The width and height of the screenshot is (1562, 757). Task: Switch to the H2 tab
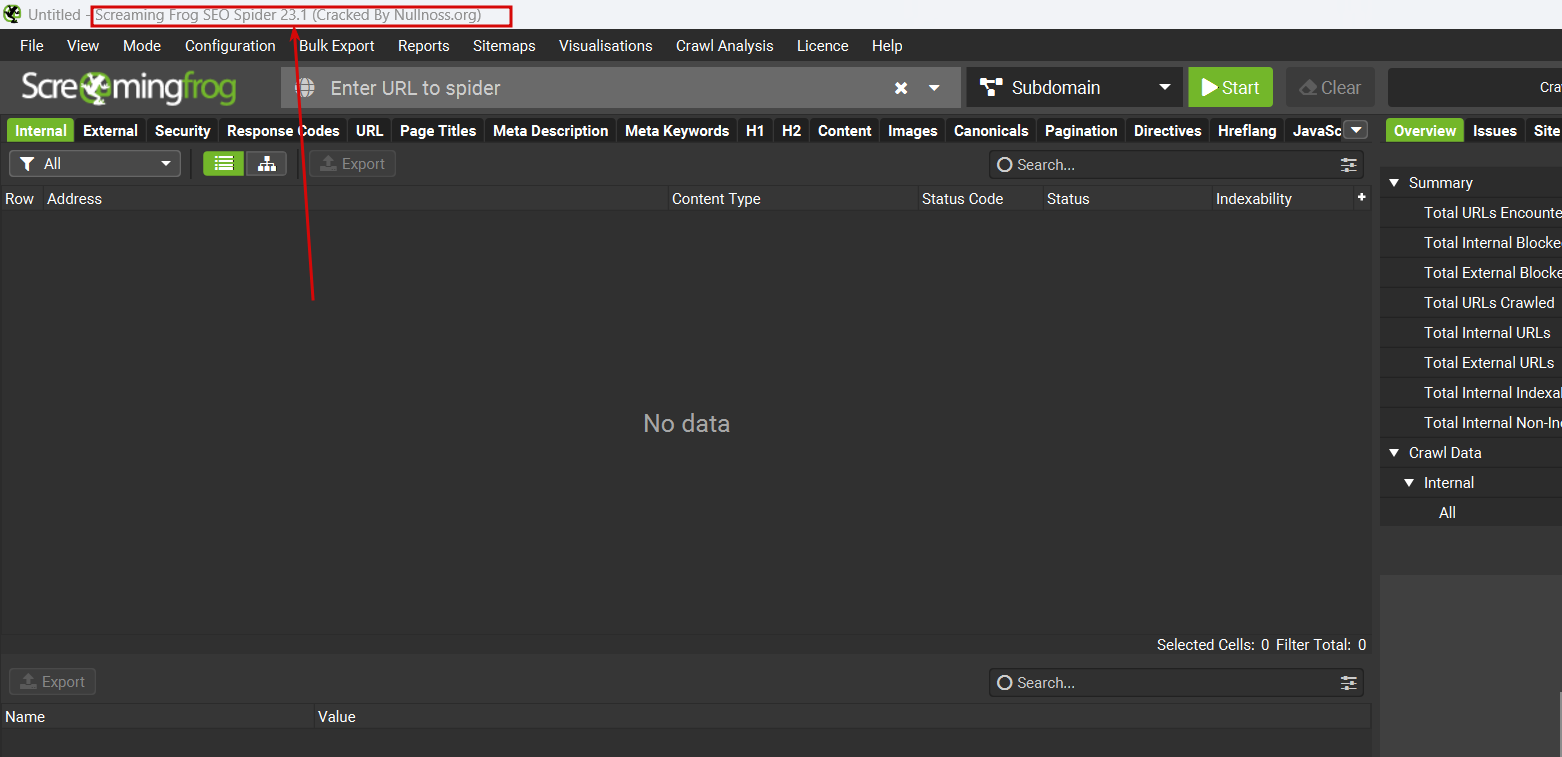pyautogui.click(x=792, y=131)
